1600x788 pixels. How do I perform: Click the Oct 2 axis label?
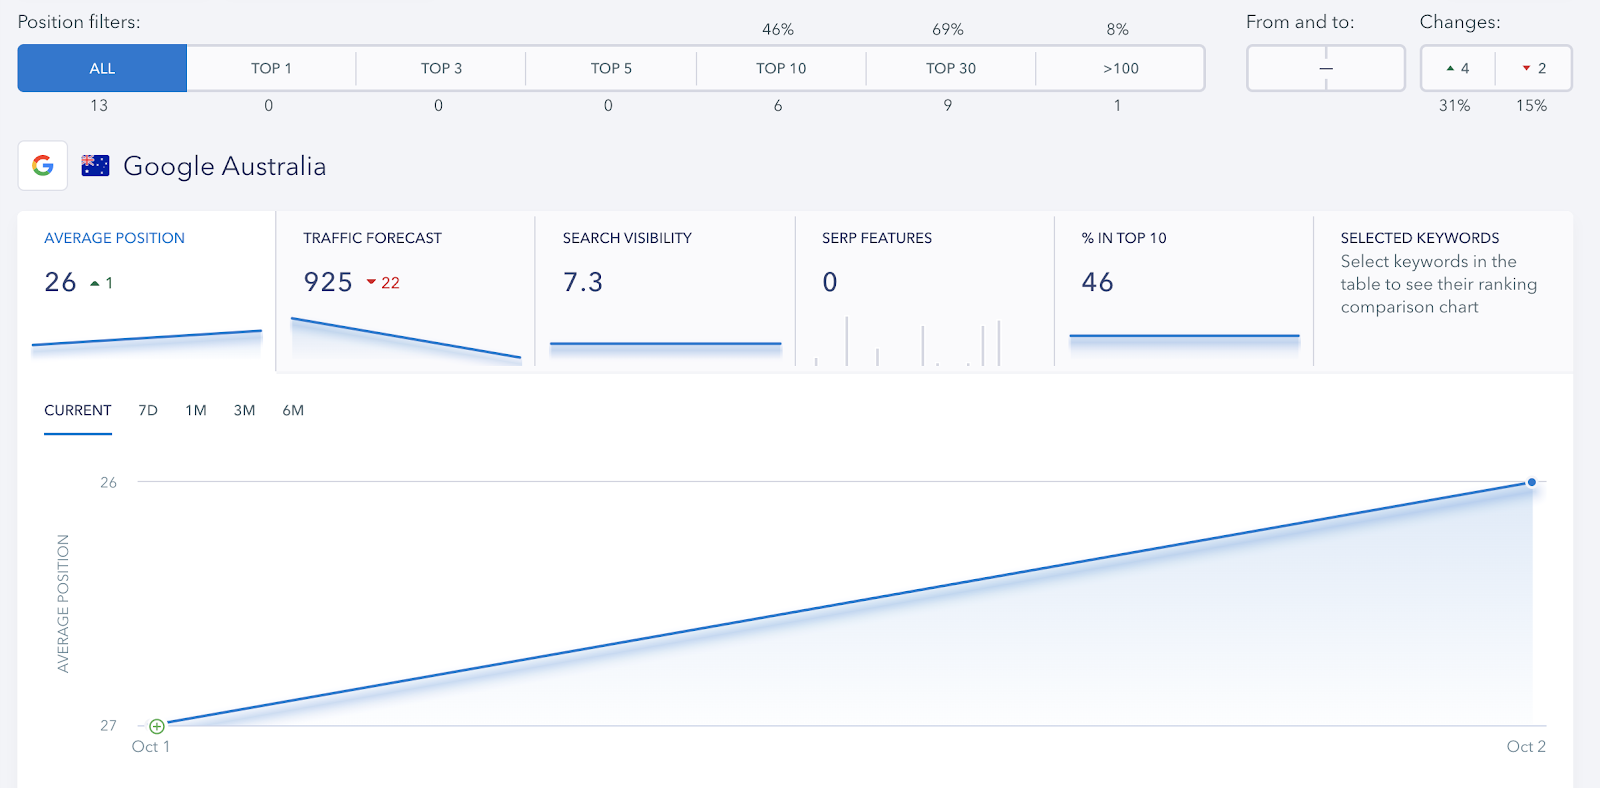point(1526,746)
